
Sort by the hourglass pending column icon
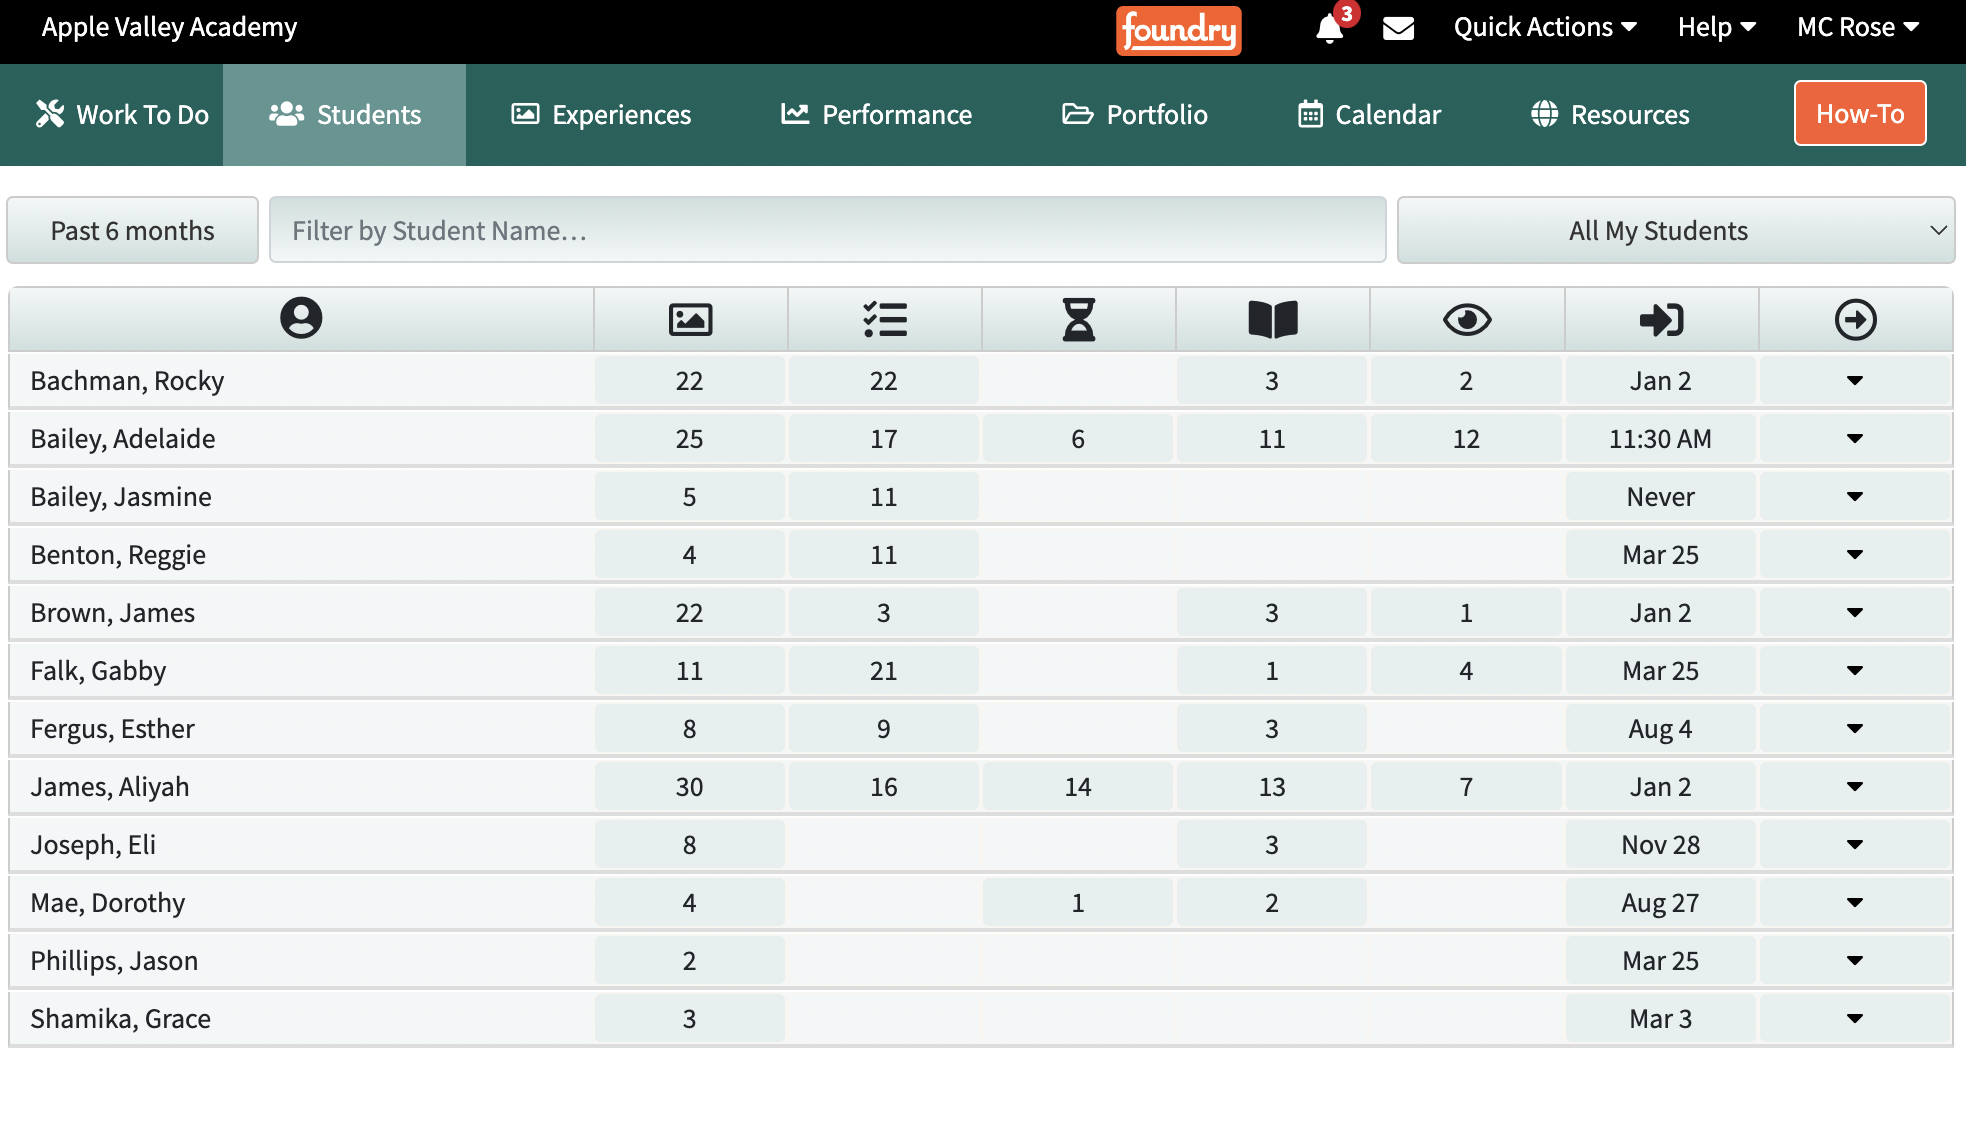click(1079, 319)
